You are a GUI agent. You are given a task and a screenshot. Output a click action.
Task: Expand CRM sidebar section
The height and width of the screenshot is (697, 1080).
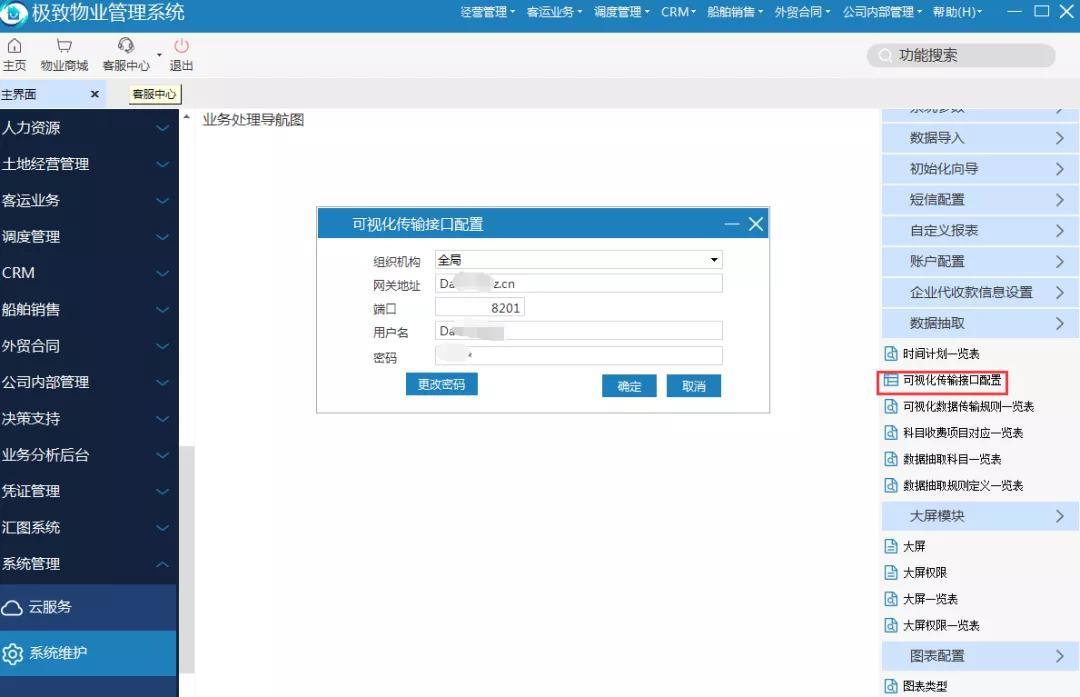[88, 273]
